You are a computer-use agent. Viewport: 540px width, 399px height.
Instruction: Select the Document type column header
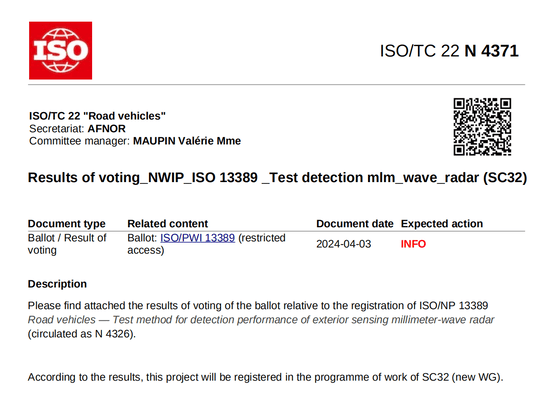(66, 224)
